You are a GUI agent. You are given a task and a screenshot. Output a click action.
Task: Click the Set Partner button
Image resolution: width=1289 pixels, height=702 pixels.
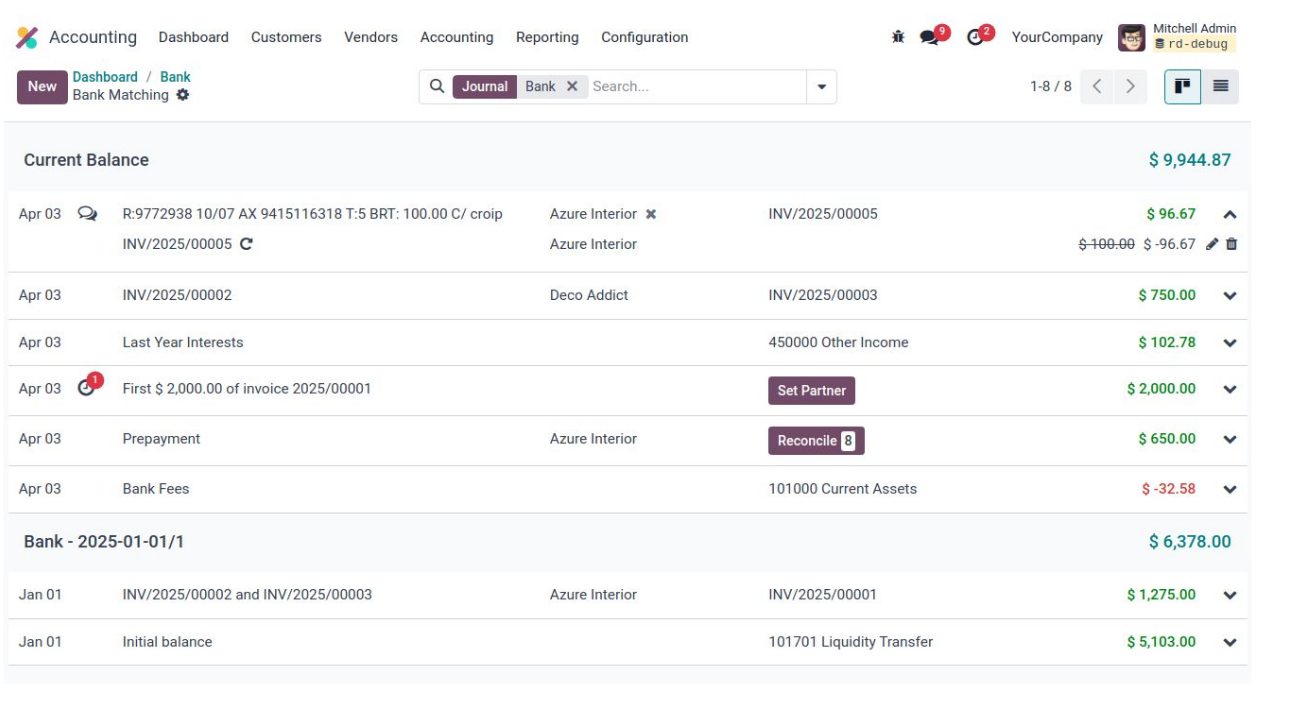click(811, 391)
